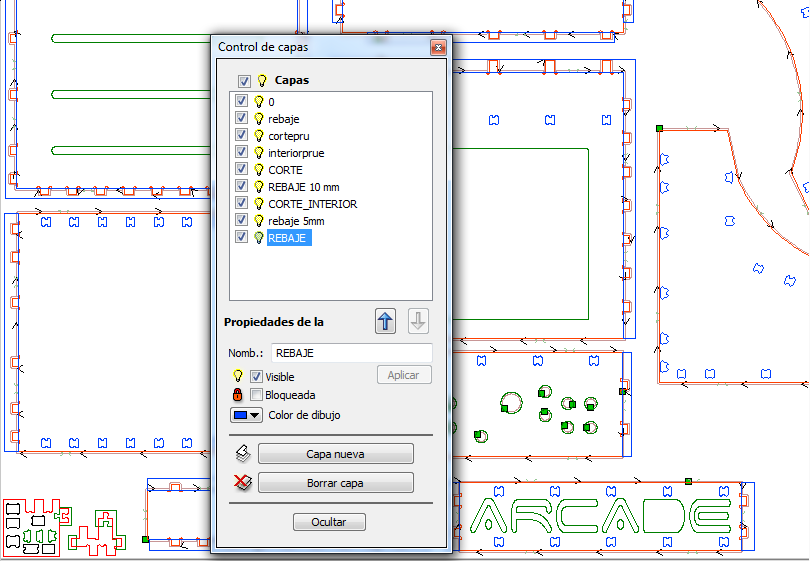Uncheck the selected REBAJE layer checkbox

[241, 237]
